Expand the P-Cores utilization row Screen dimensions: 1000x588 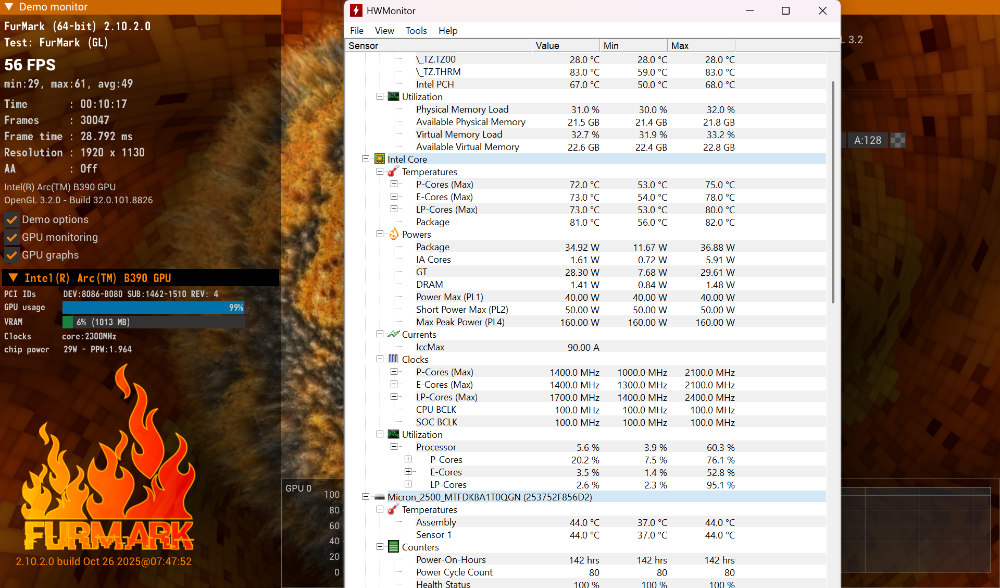pos(408,459)
